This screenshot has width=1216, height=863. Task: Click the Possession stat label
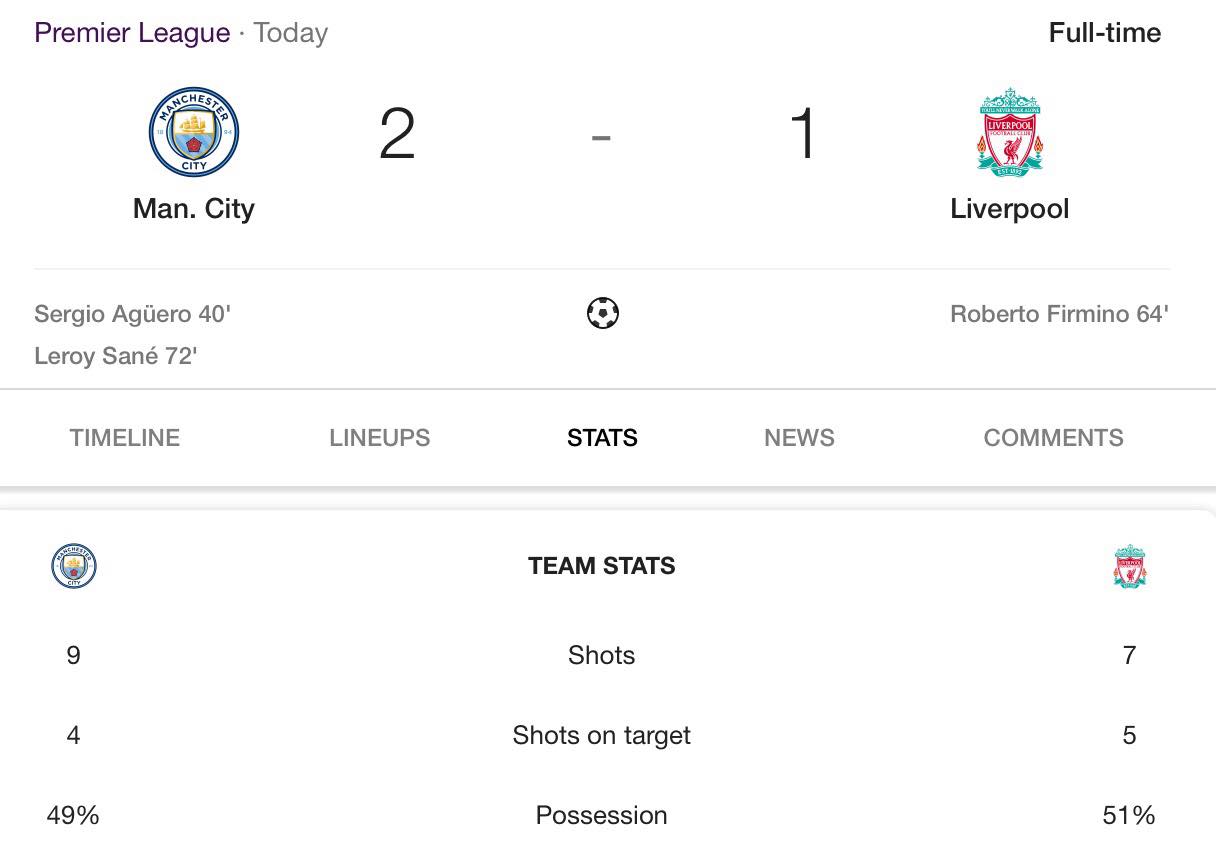(x=602, y=815)
